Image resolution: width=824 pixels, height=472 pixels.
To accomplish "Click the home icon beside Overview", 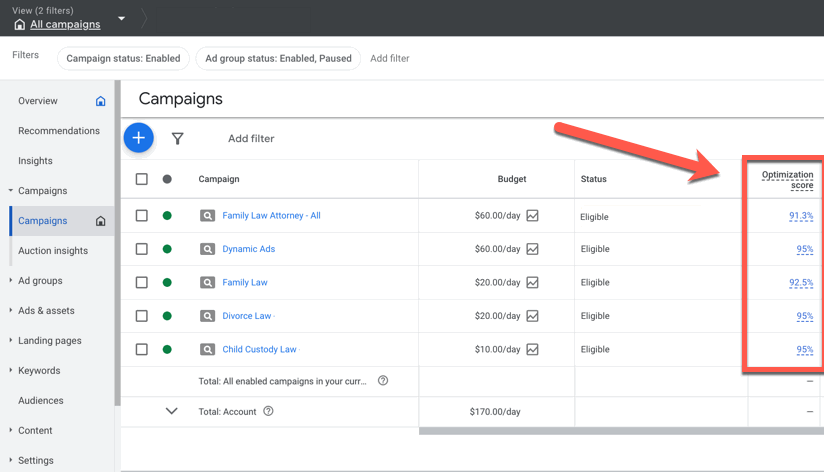I will (100, 101).
